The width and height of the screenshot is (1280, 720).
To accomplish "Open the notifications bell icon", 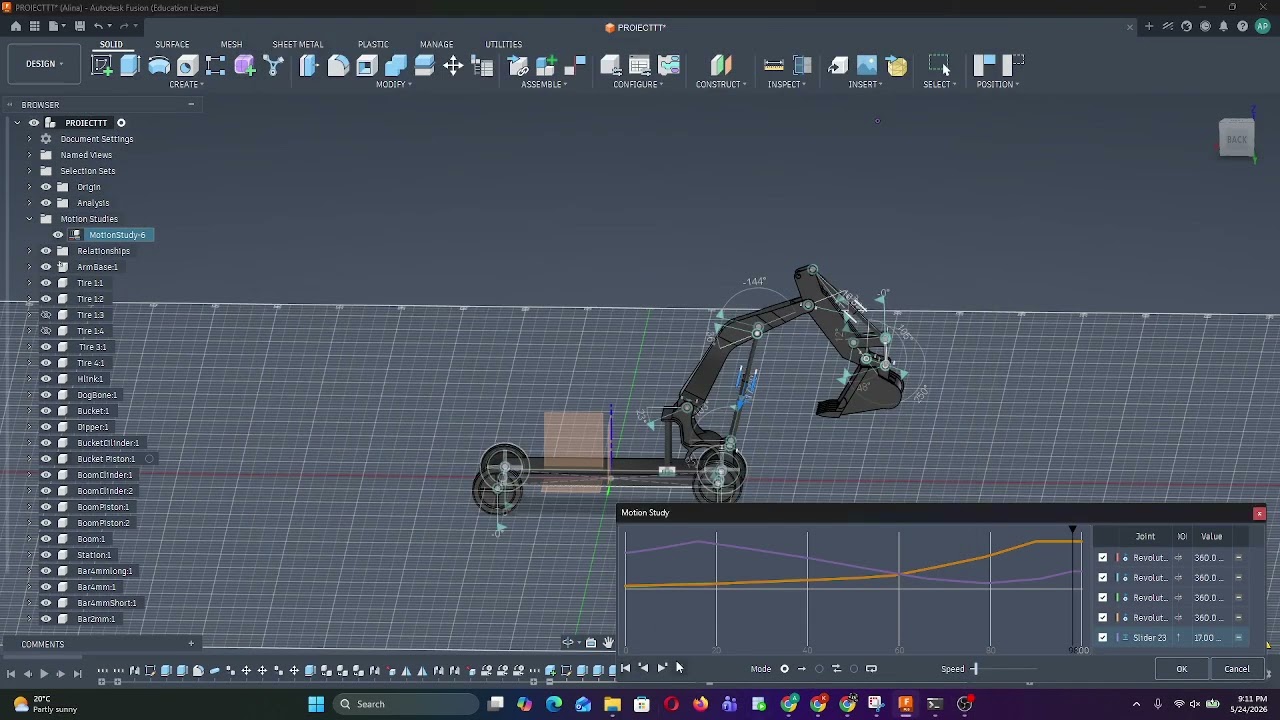I will pyautogui.click(x=1223, y=27).
